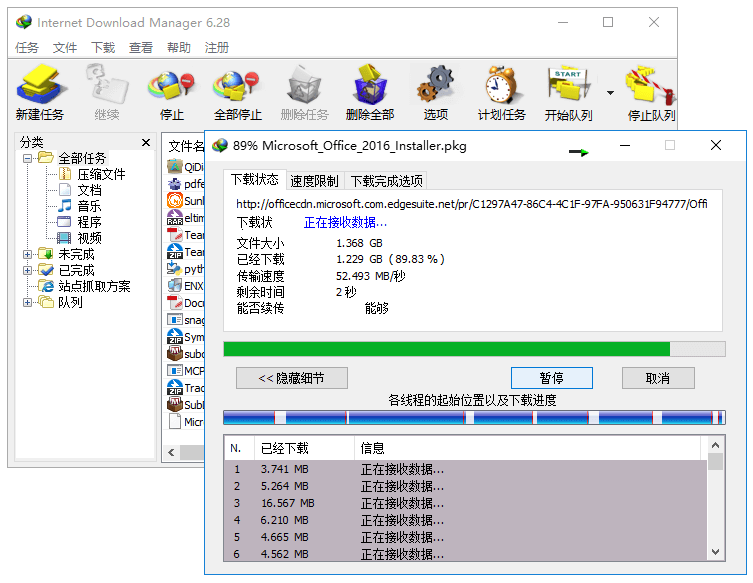The height and width of the screenshot is (583, 753).
Task: Switch to the 速度限制 tab
Action: pyautogui.click(x=314, y=181)
